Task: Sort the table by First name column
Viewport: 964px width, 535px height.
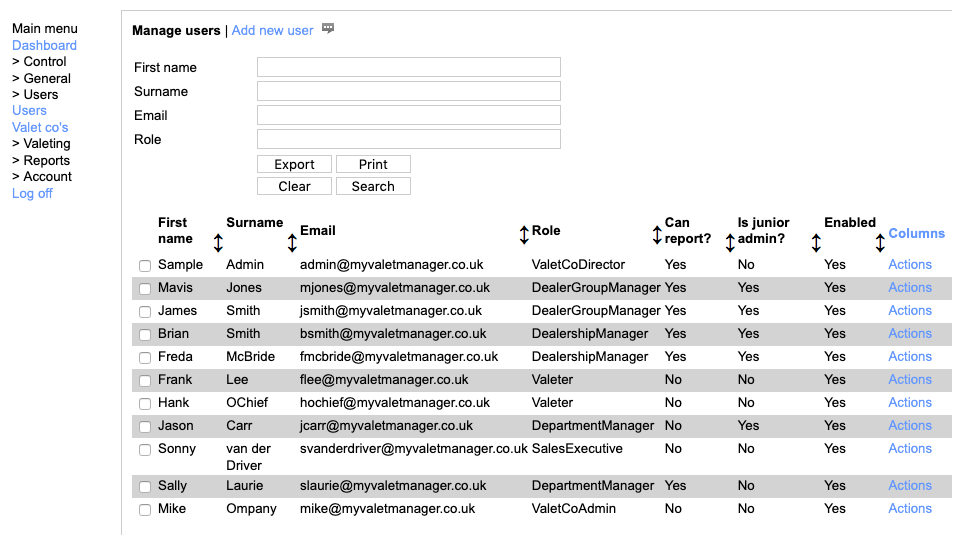Action: click(x=218, y=242)
